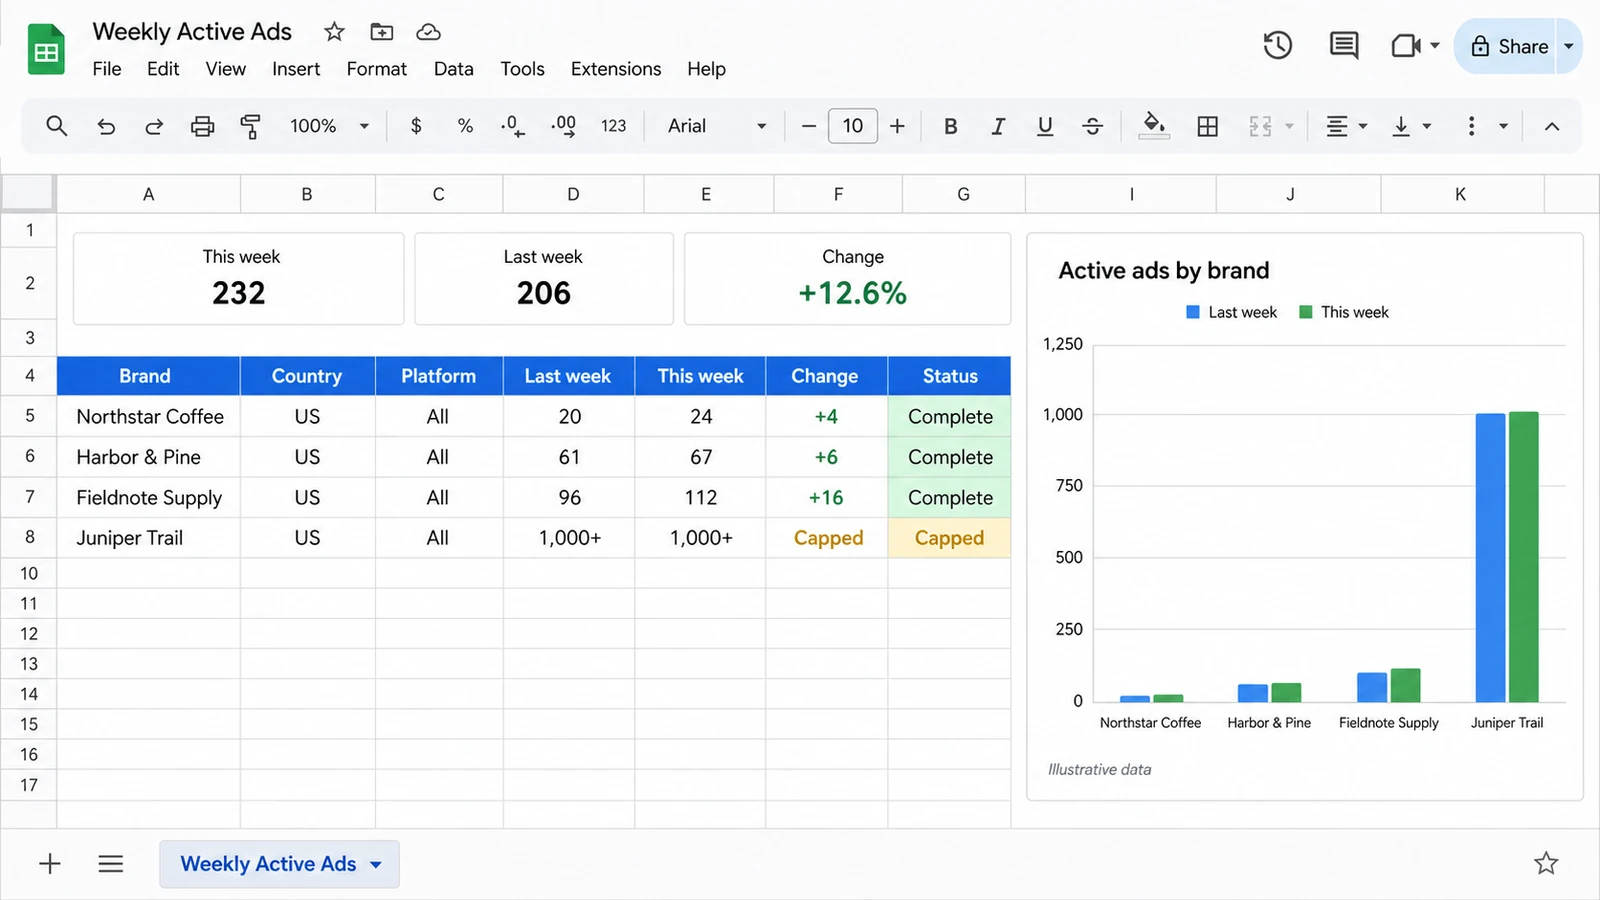
Task: Open the Tools menu
Action: point(522,69)
